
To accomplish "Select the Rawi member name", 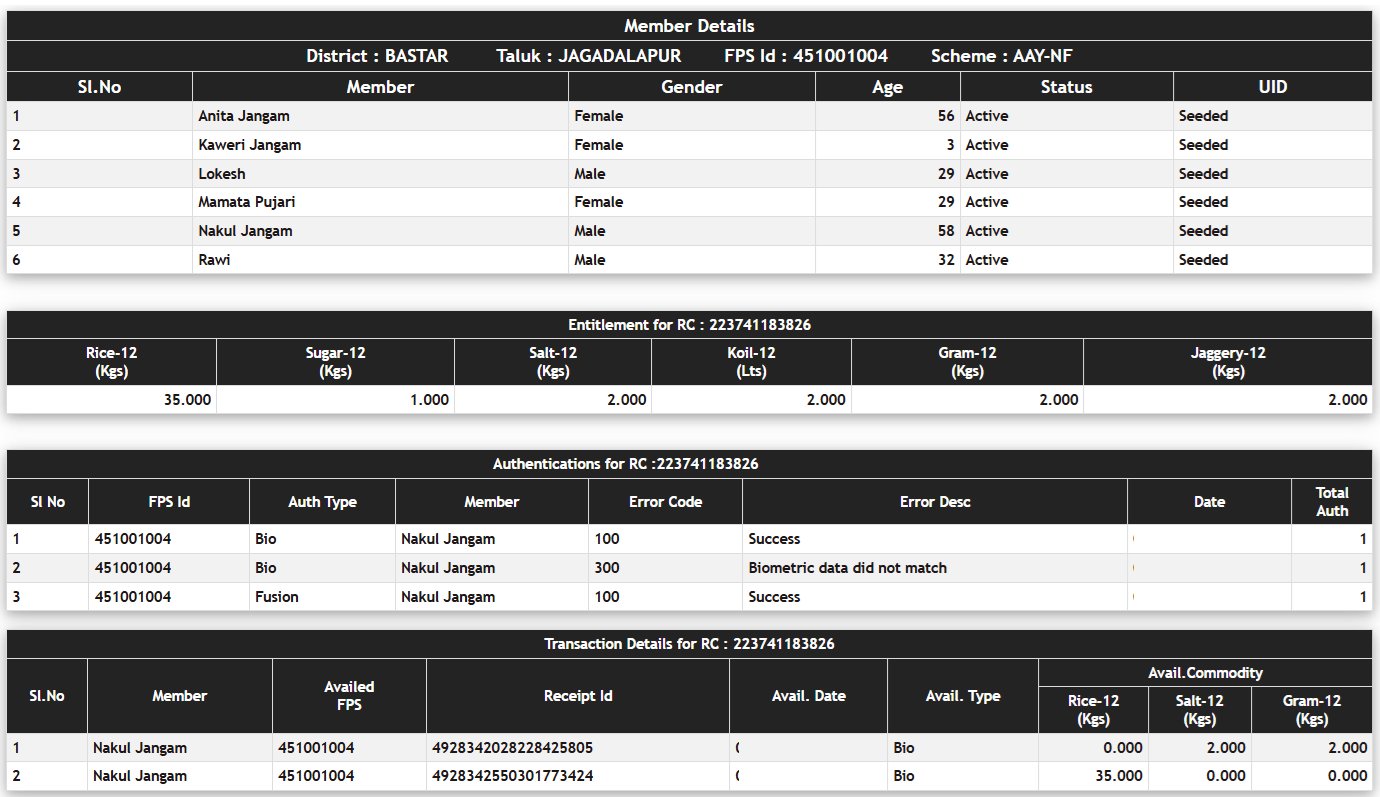I will 214,260.
